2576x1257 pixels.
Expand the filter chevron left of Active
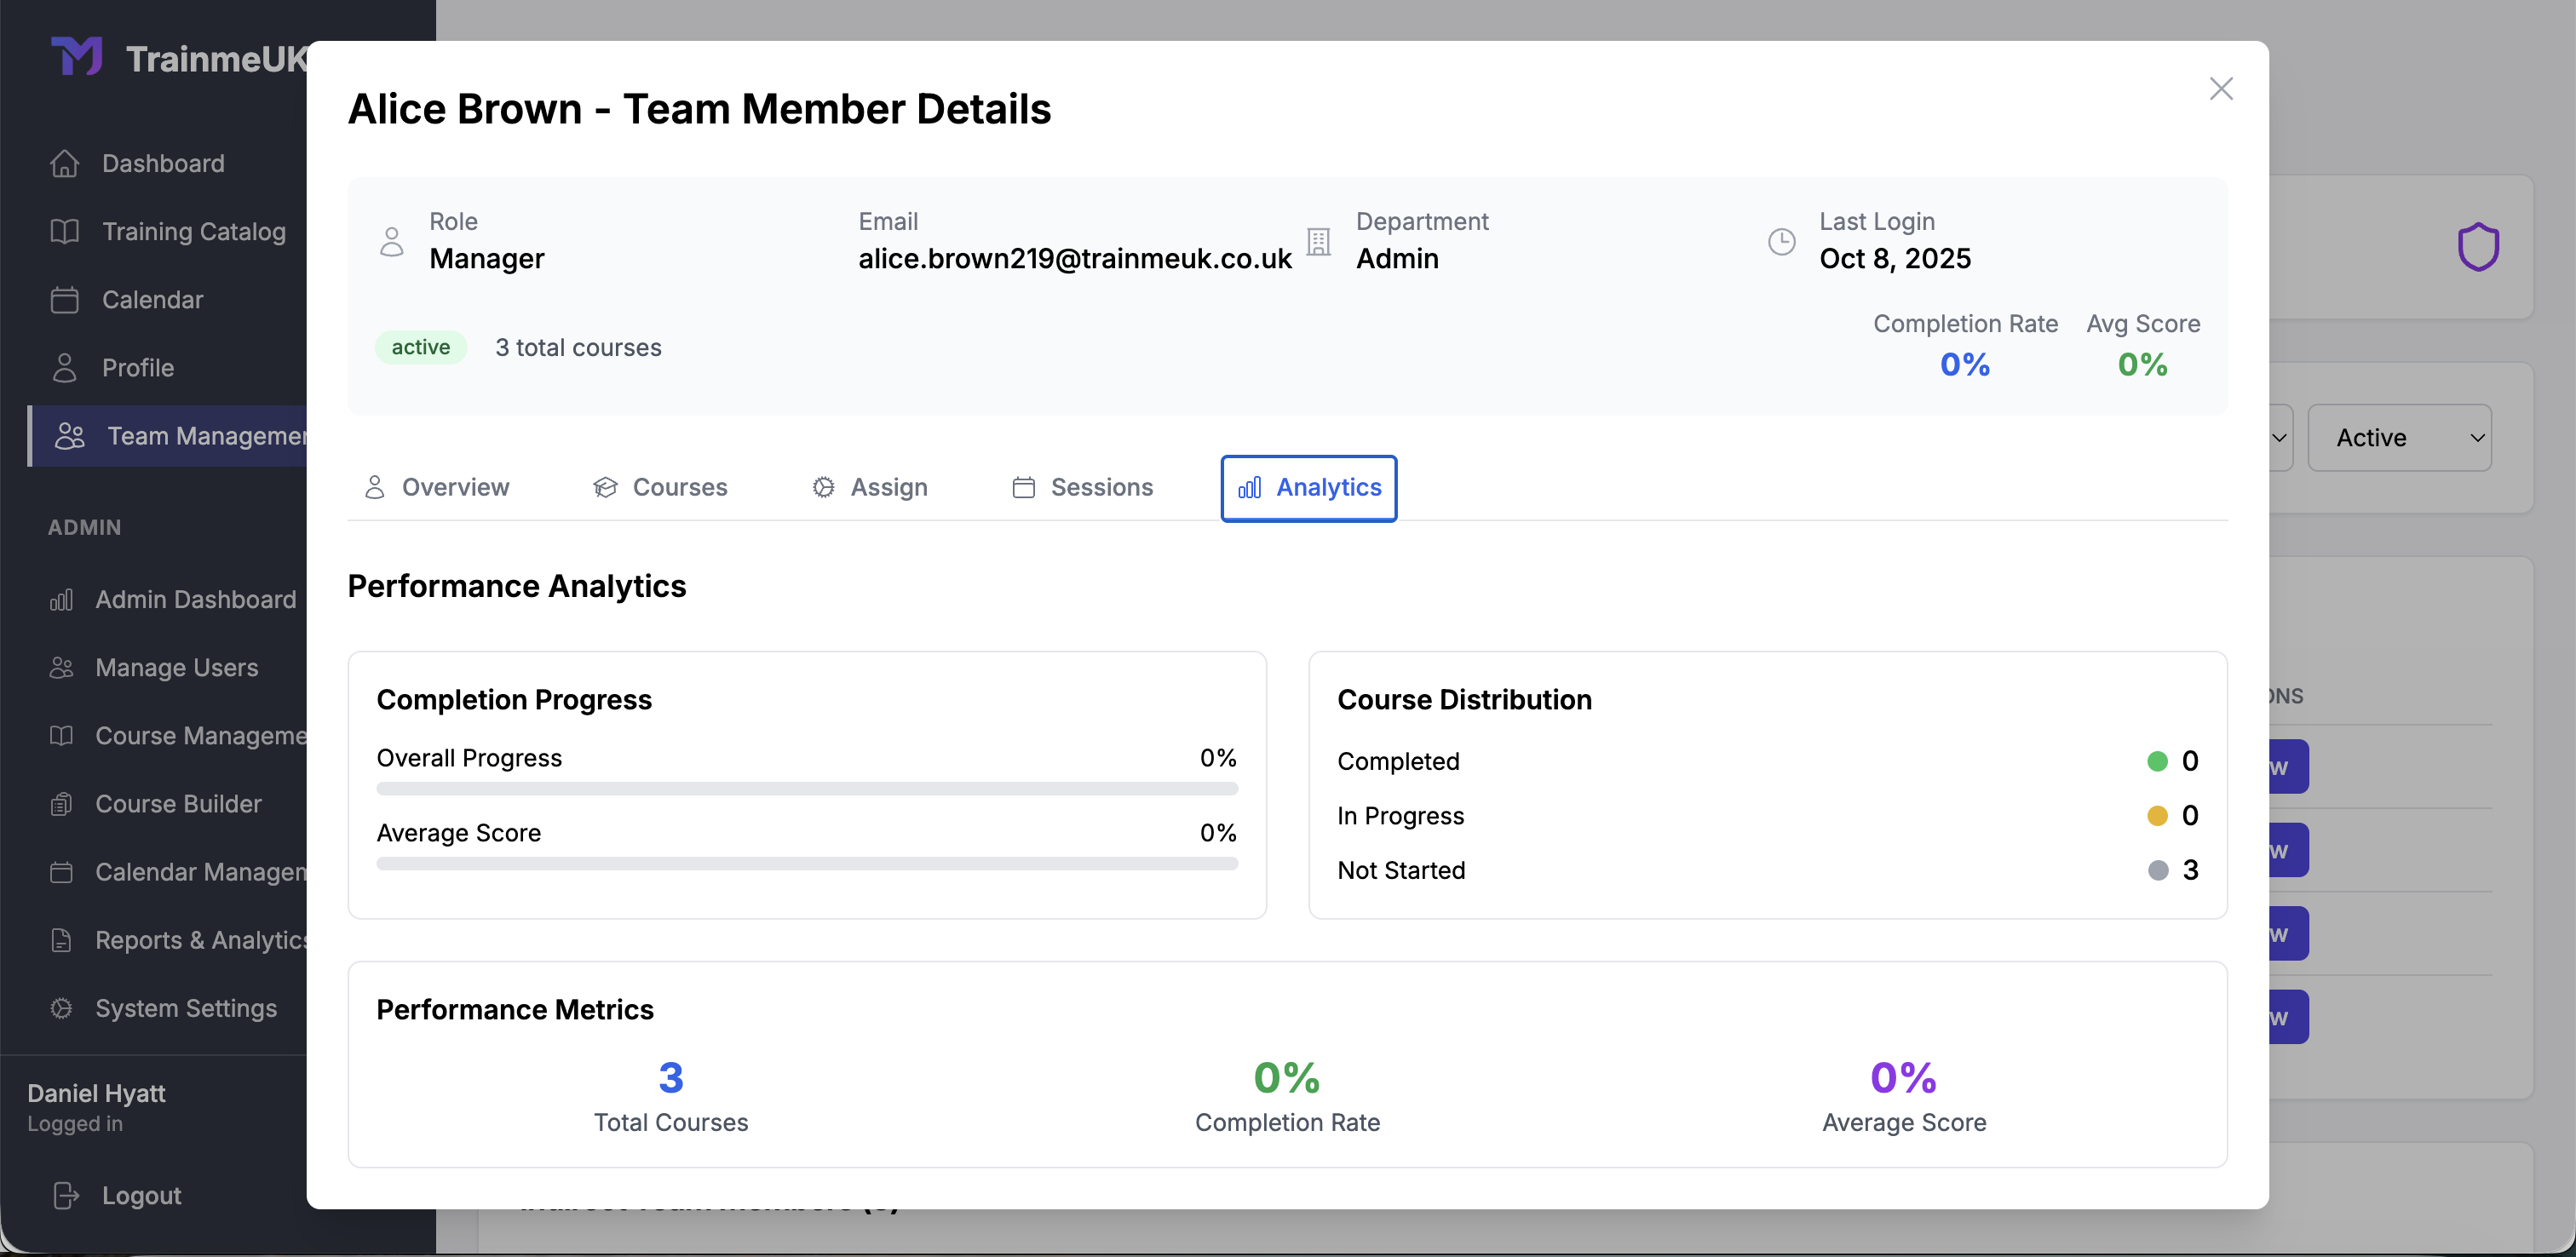2280,437
